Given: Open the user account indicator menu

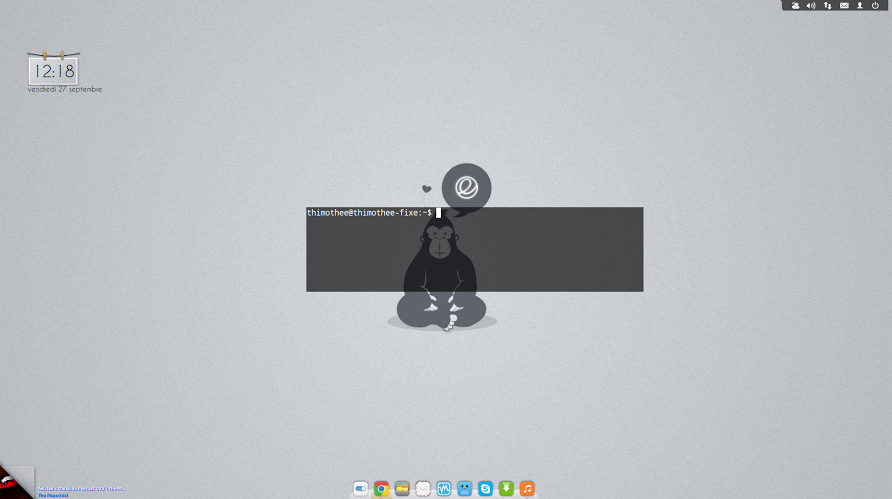Looking at the screenshot, I should coord(859,6).
